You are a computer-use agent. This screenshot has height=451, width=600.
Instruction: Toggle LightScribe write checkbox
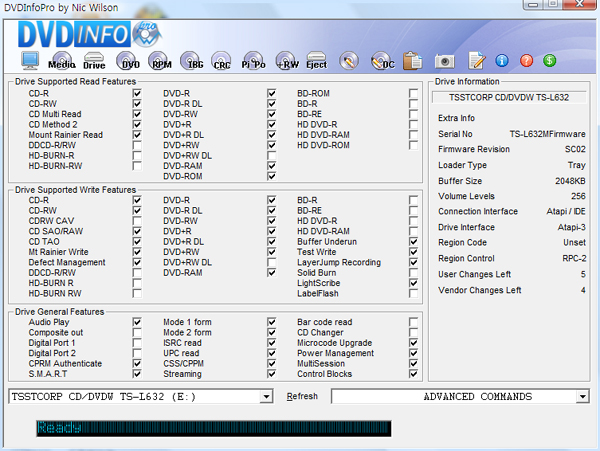point(413,283)
